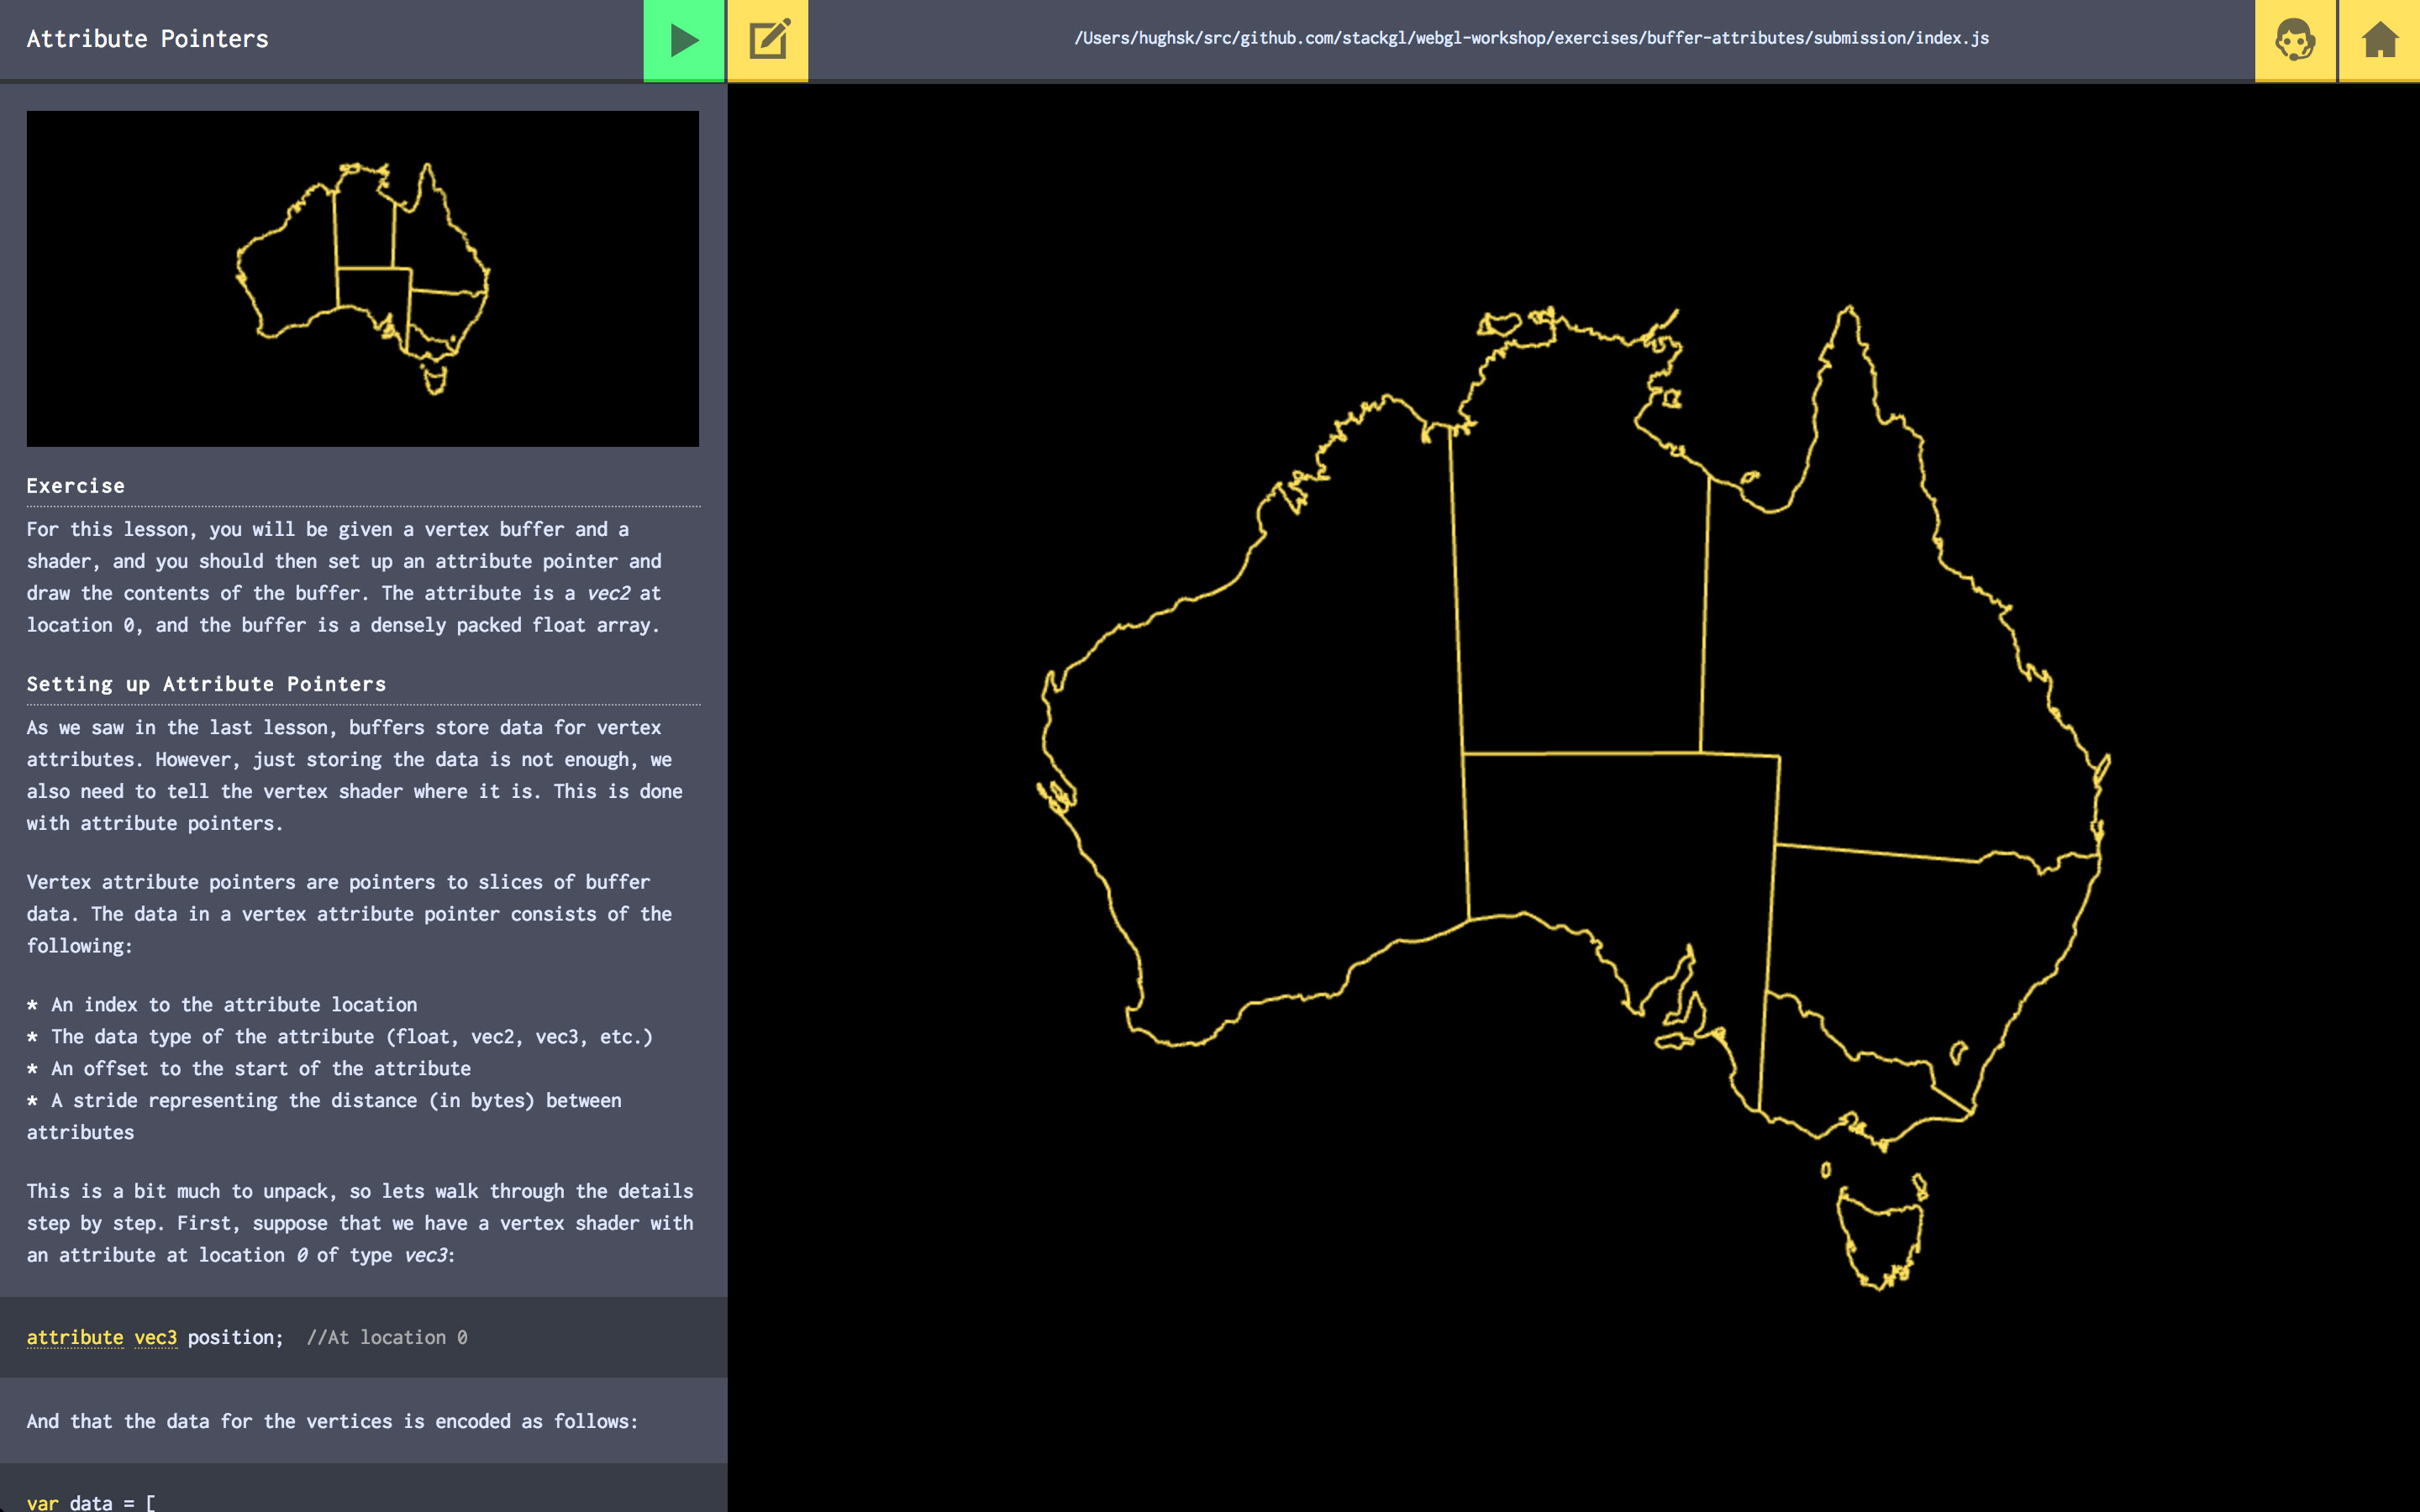Click the small Australia preview thumbnail
The height and width of the screenshot is (1512, 2420).
click(x=362, y=278)
